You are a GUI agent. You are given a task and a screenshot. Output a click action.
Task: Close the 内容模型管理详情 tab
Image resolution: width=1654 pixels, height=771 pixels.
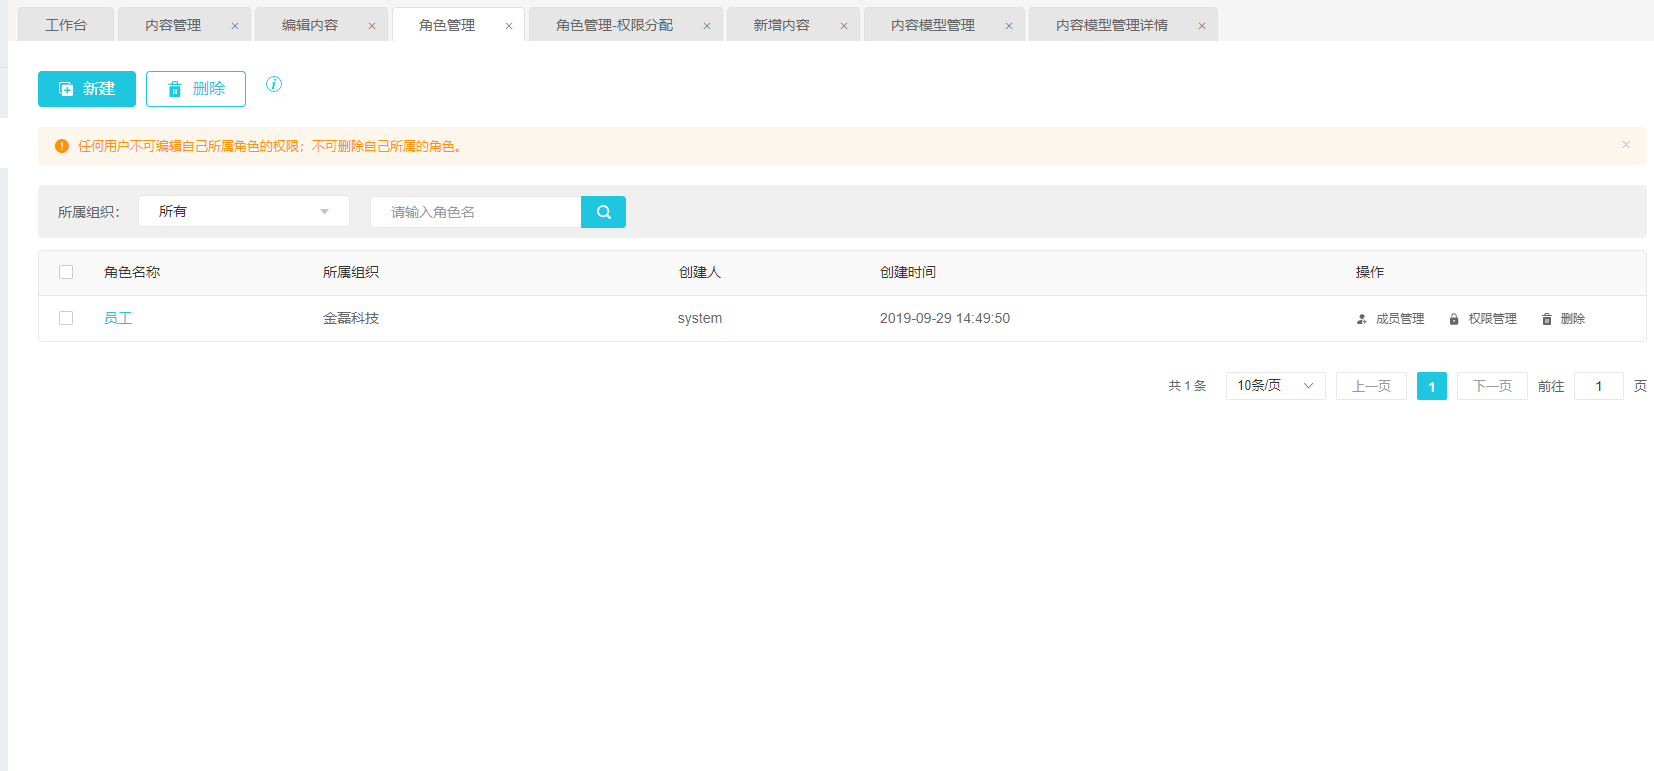point(1202,26)
